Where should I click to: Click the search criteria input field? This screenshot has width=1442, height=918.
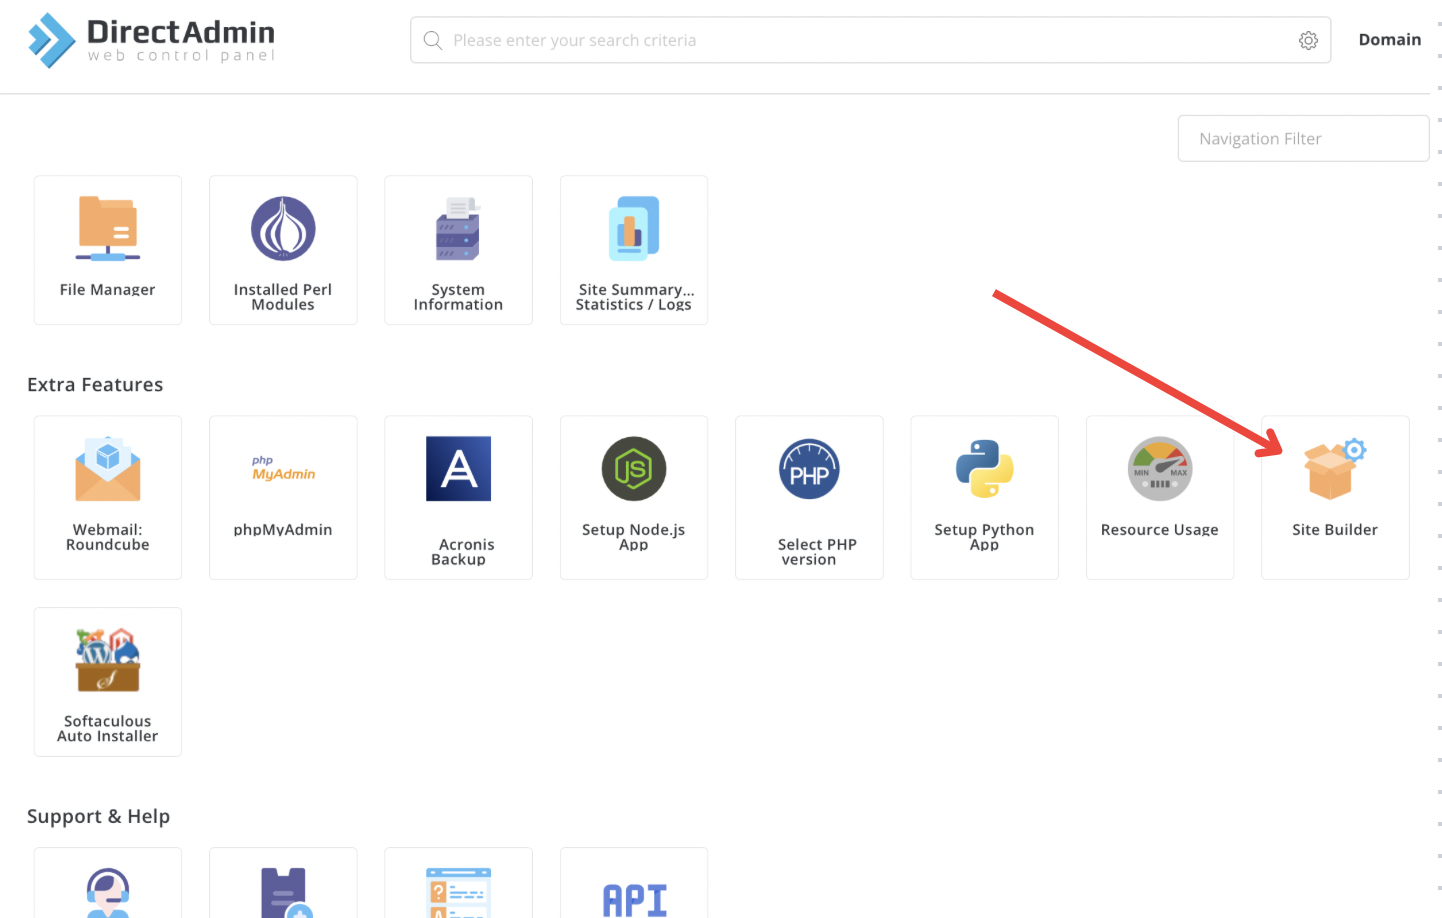tap(860, 40)
